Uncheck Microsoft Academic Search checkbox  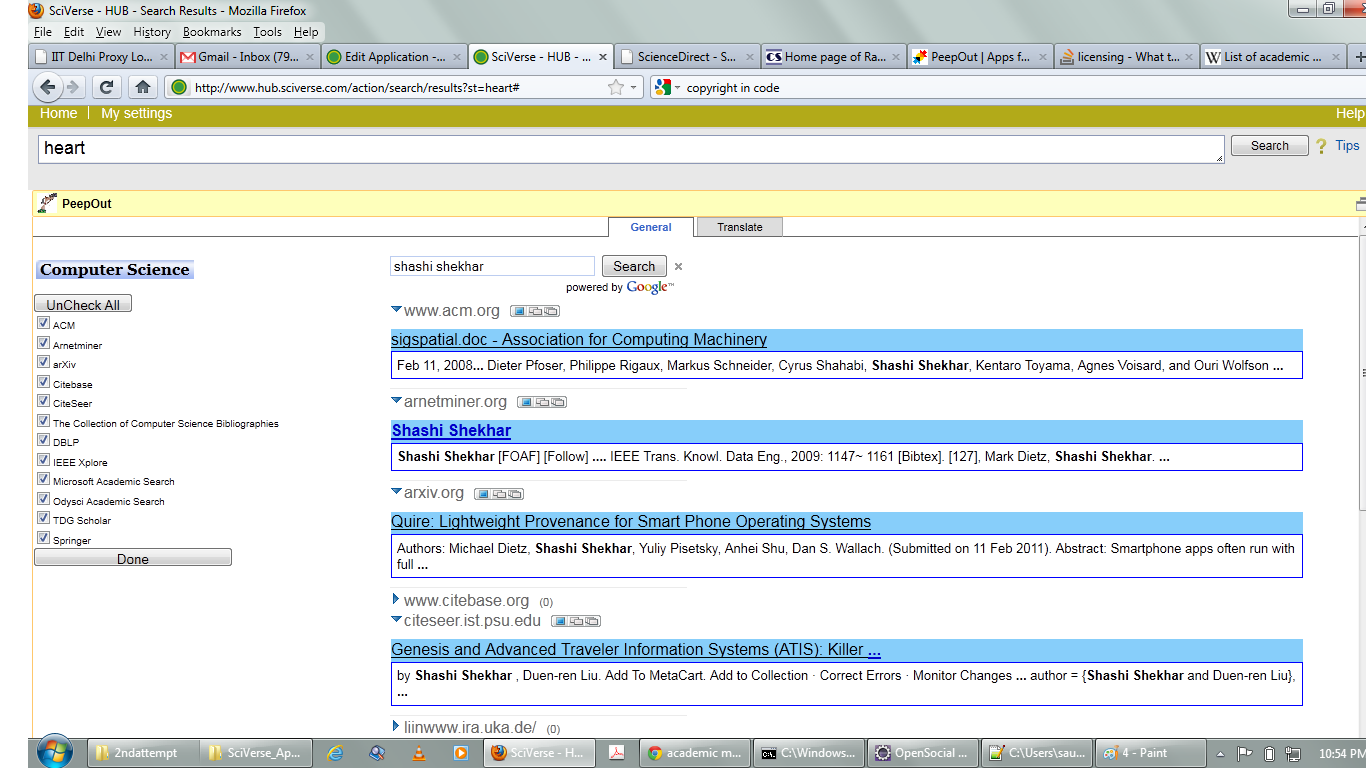coord(43,479)
